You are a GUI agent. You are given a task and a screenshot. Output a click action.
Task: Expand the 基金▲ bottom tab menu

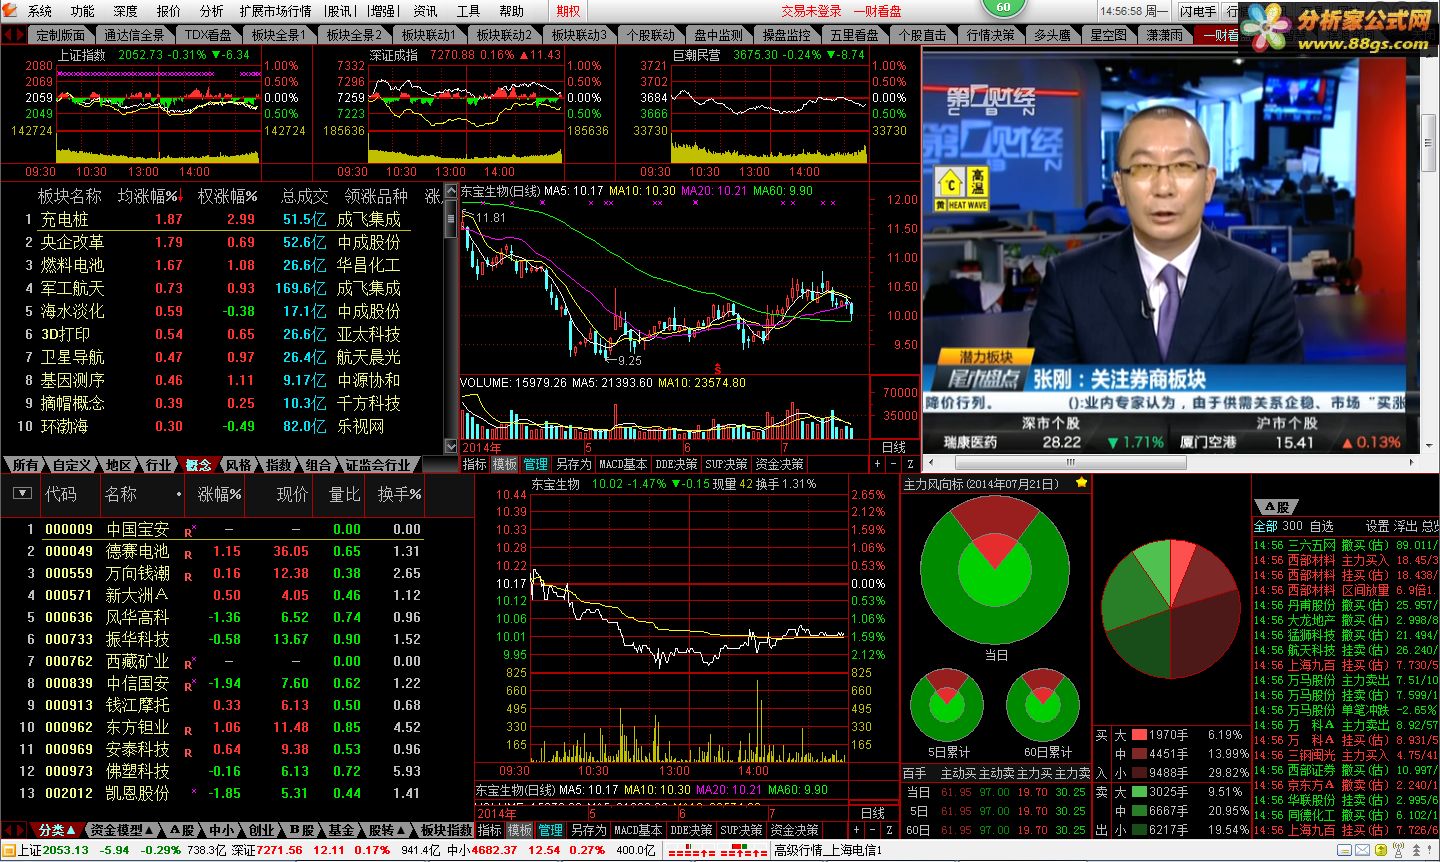click(x=342, y=830)
